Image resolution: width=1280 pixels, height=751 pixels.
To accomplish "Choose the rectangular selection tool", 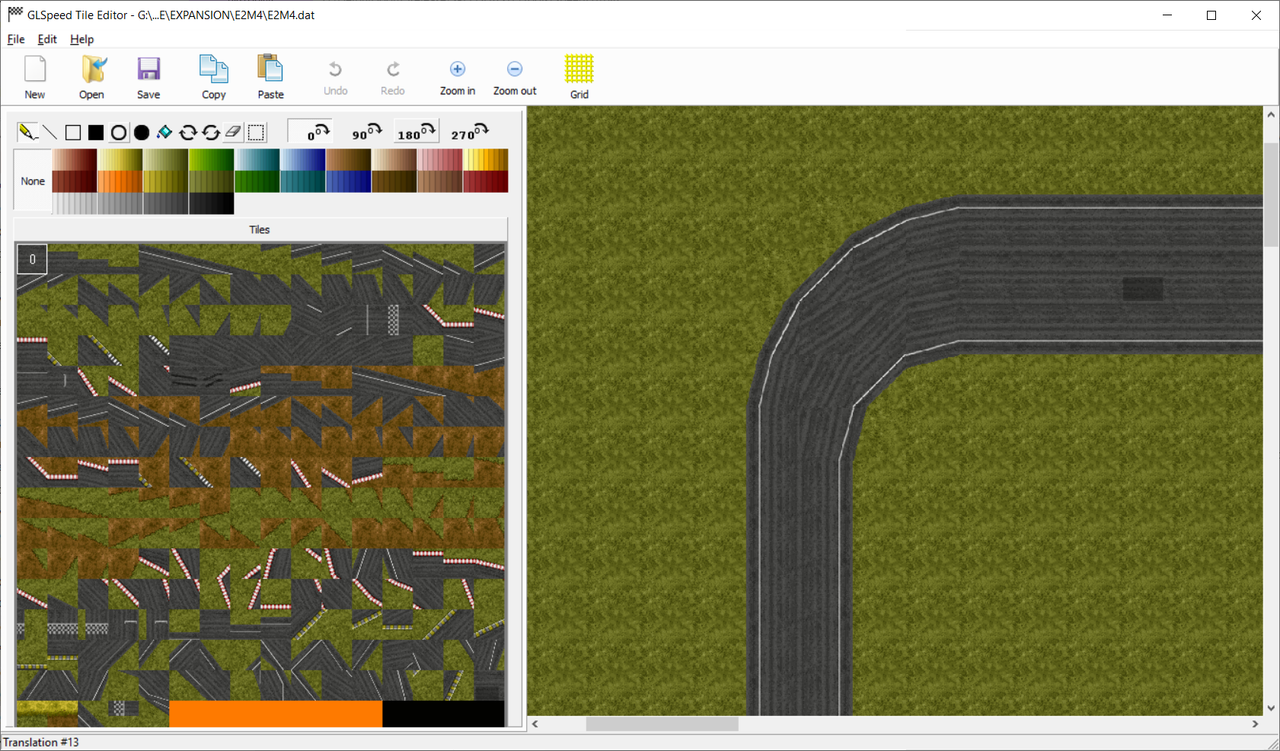I will tap(255, 131).
